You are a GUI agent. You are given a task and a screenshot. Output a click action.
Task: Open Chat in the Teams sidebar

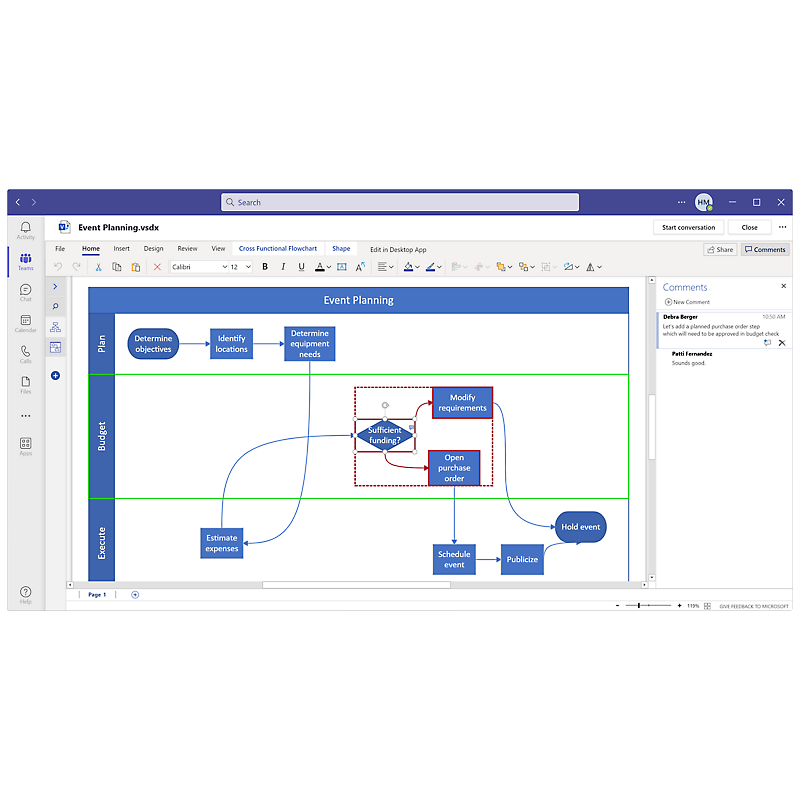(x=26, y=292)
